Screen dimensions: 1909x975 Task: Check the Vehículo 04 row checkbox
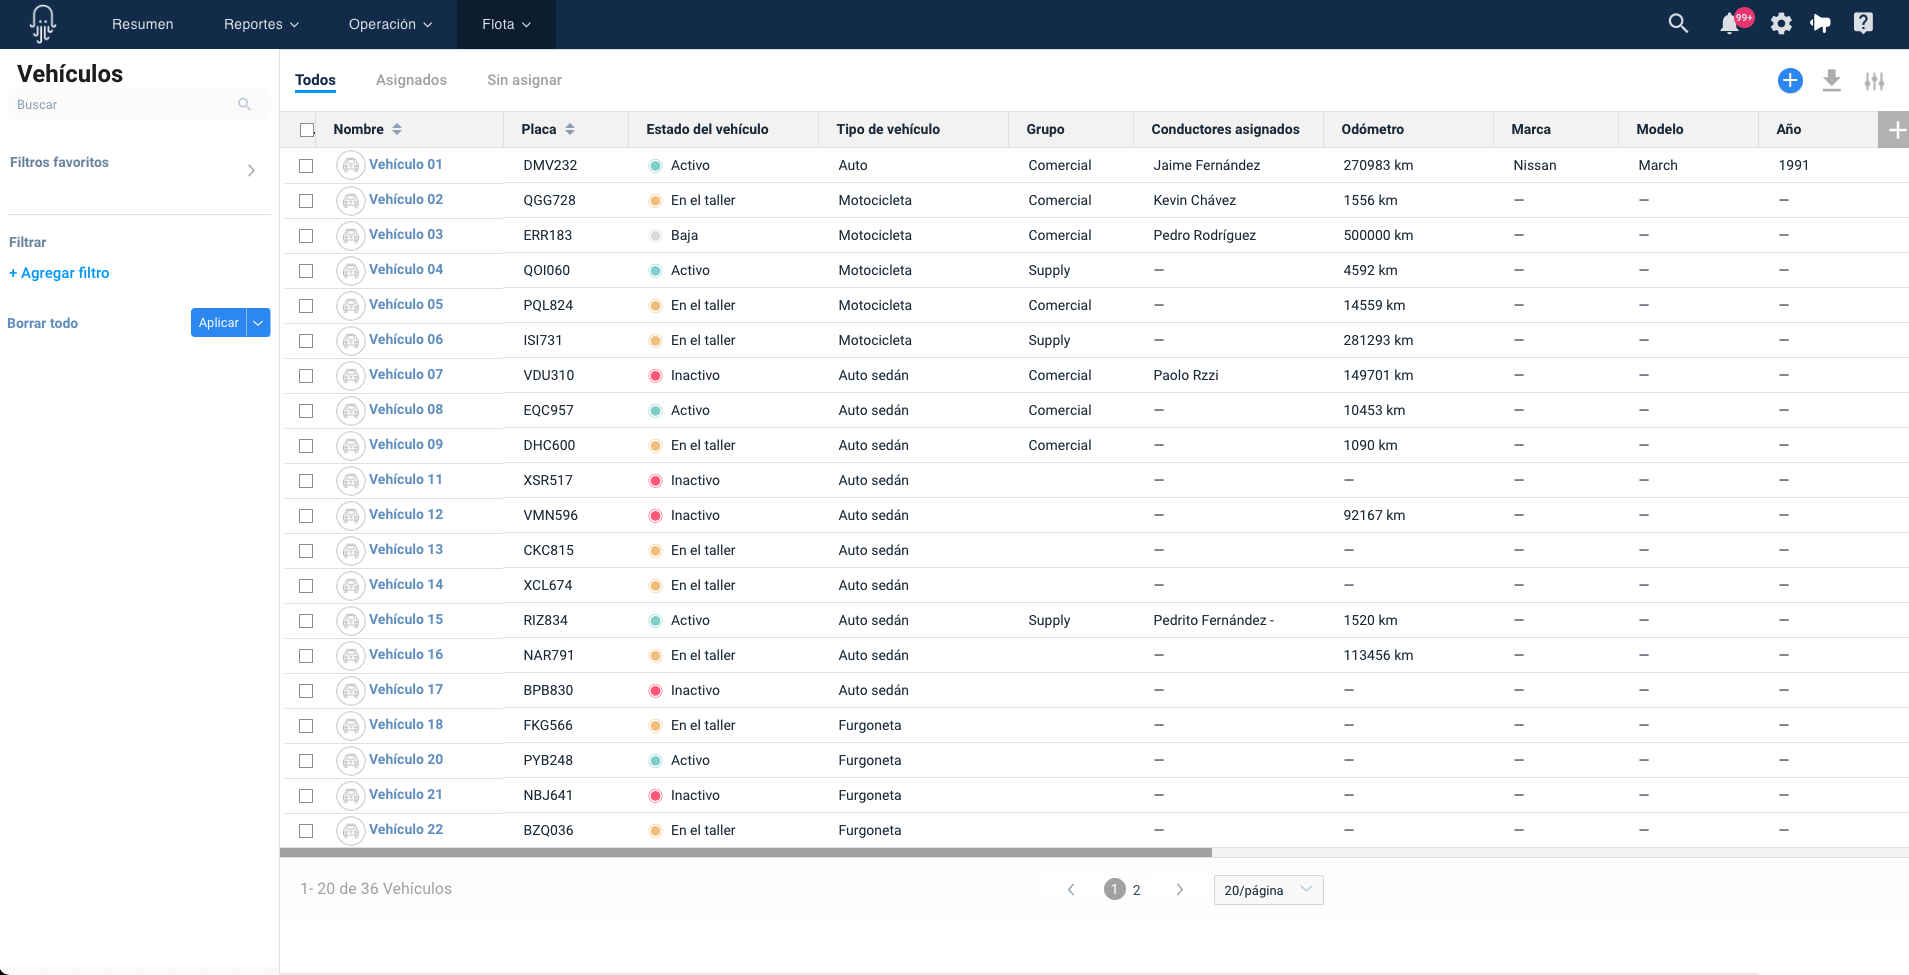pyautogui.click(x=306, y=271)
